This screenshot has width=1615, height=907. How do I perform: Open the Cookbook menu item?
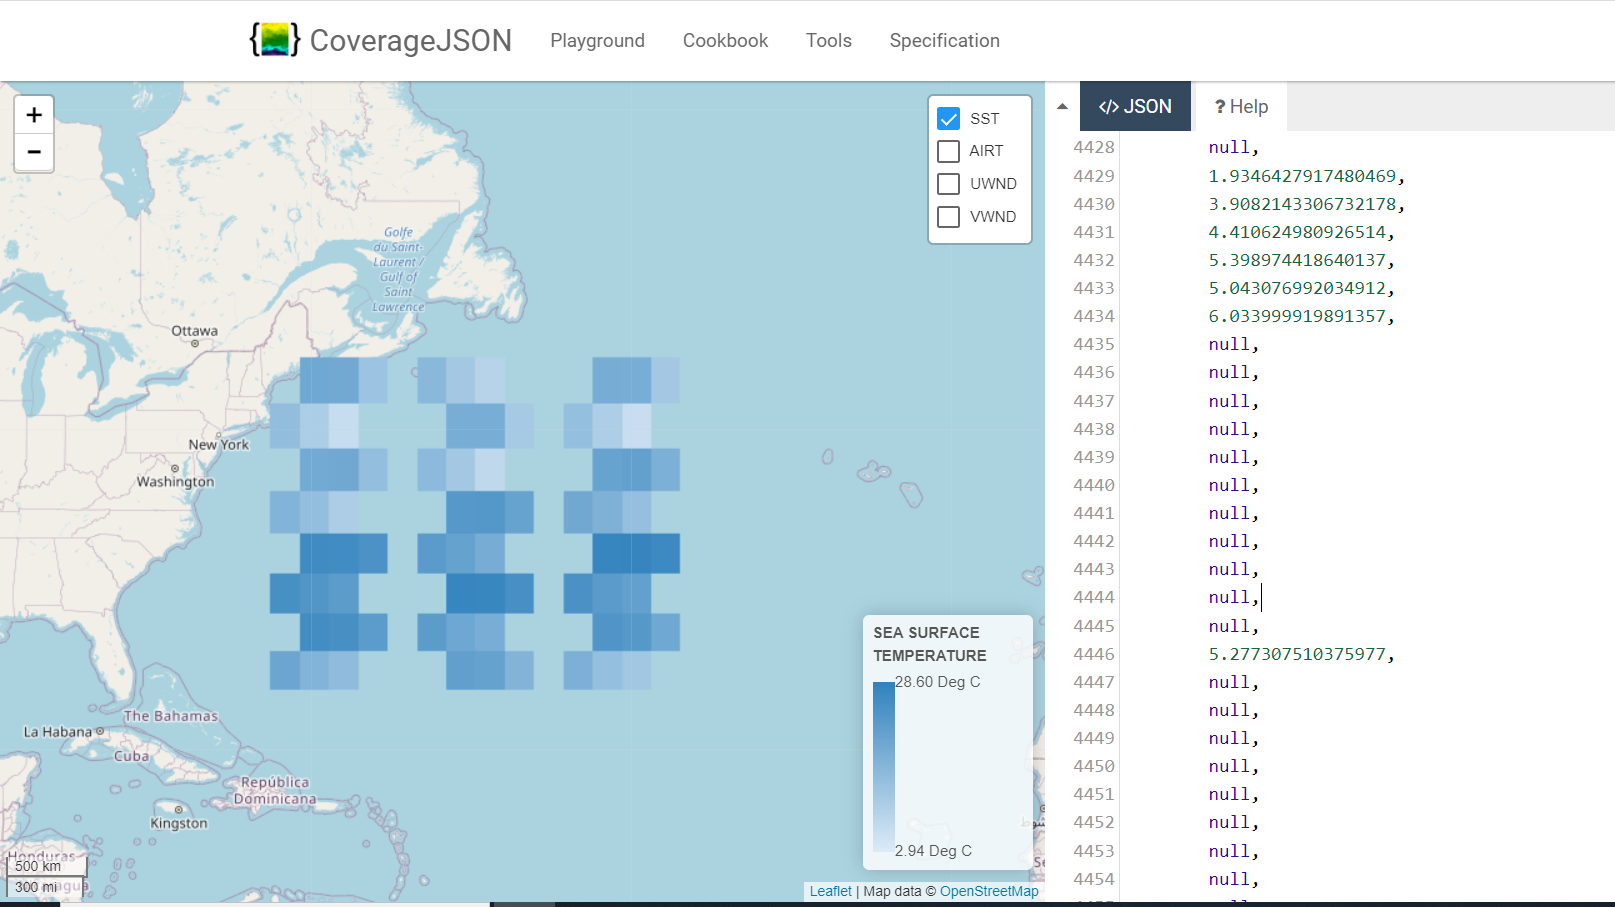point(724,40)
